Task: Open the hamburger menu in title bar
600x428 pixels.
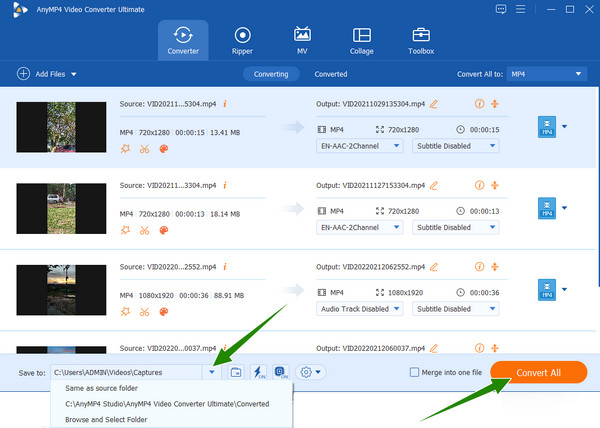Action: pos(520,9)
